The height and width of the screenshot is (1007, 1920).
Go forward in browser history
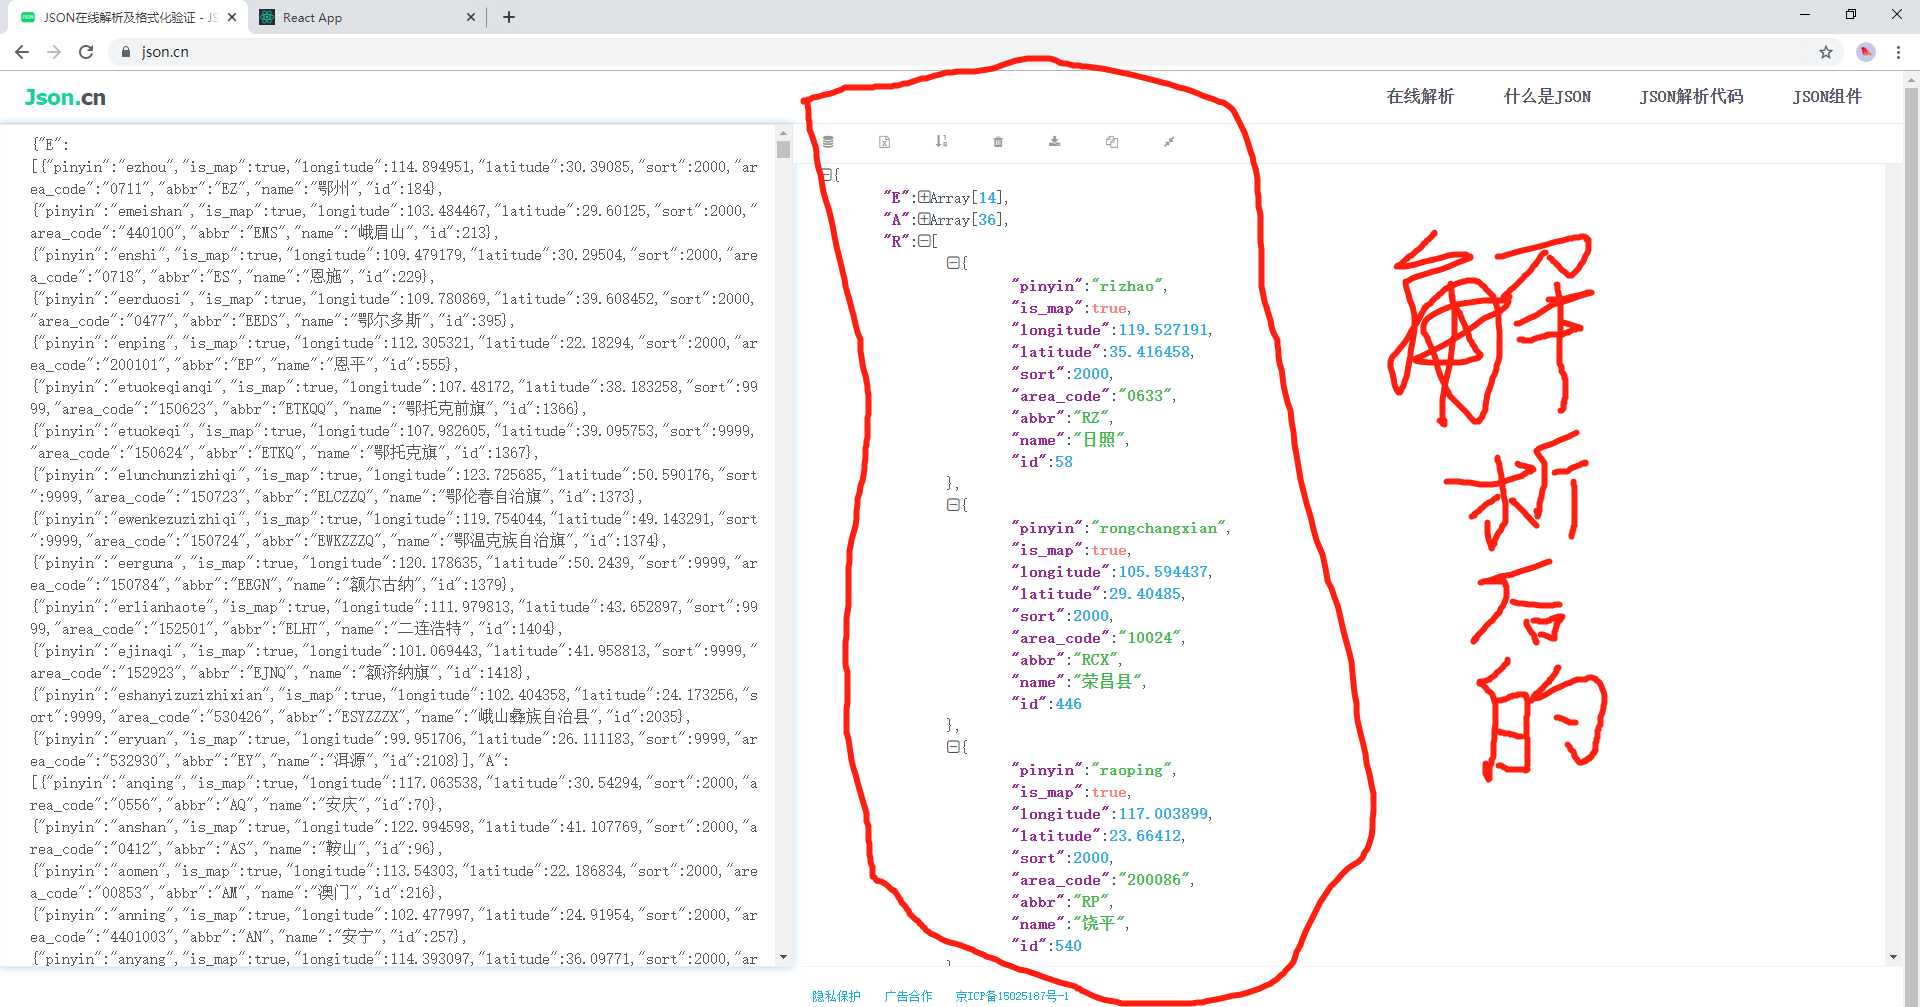point(54,52)
